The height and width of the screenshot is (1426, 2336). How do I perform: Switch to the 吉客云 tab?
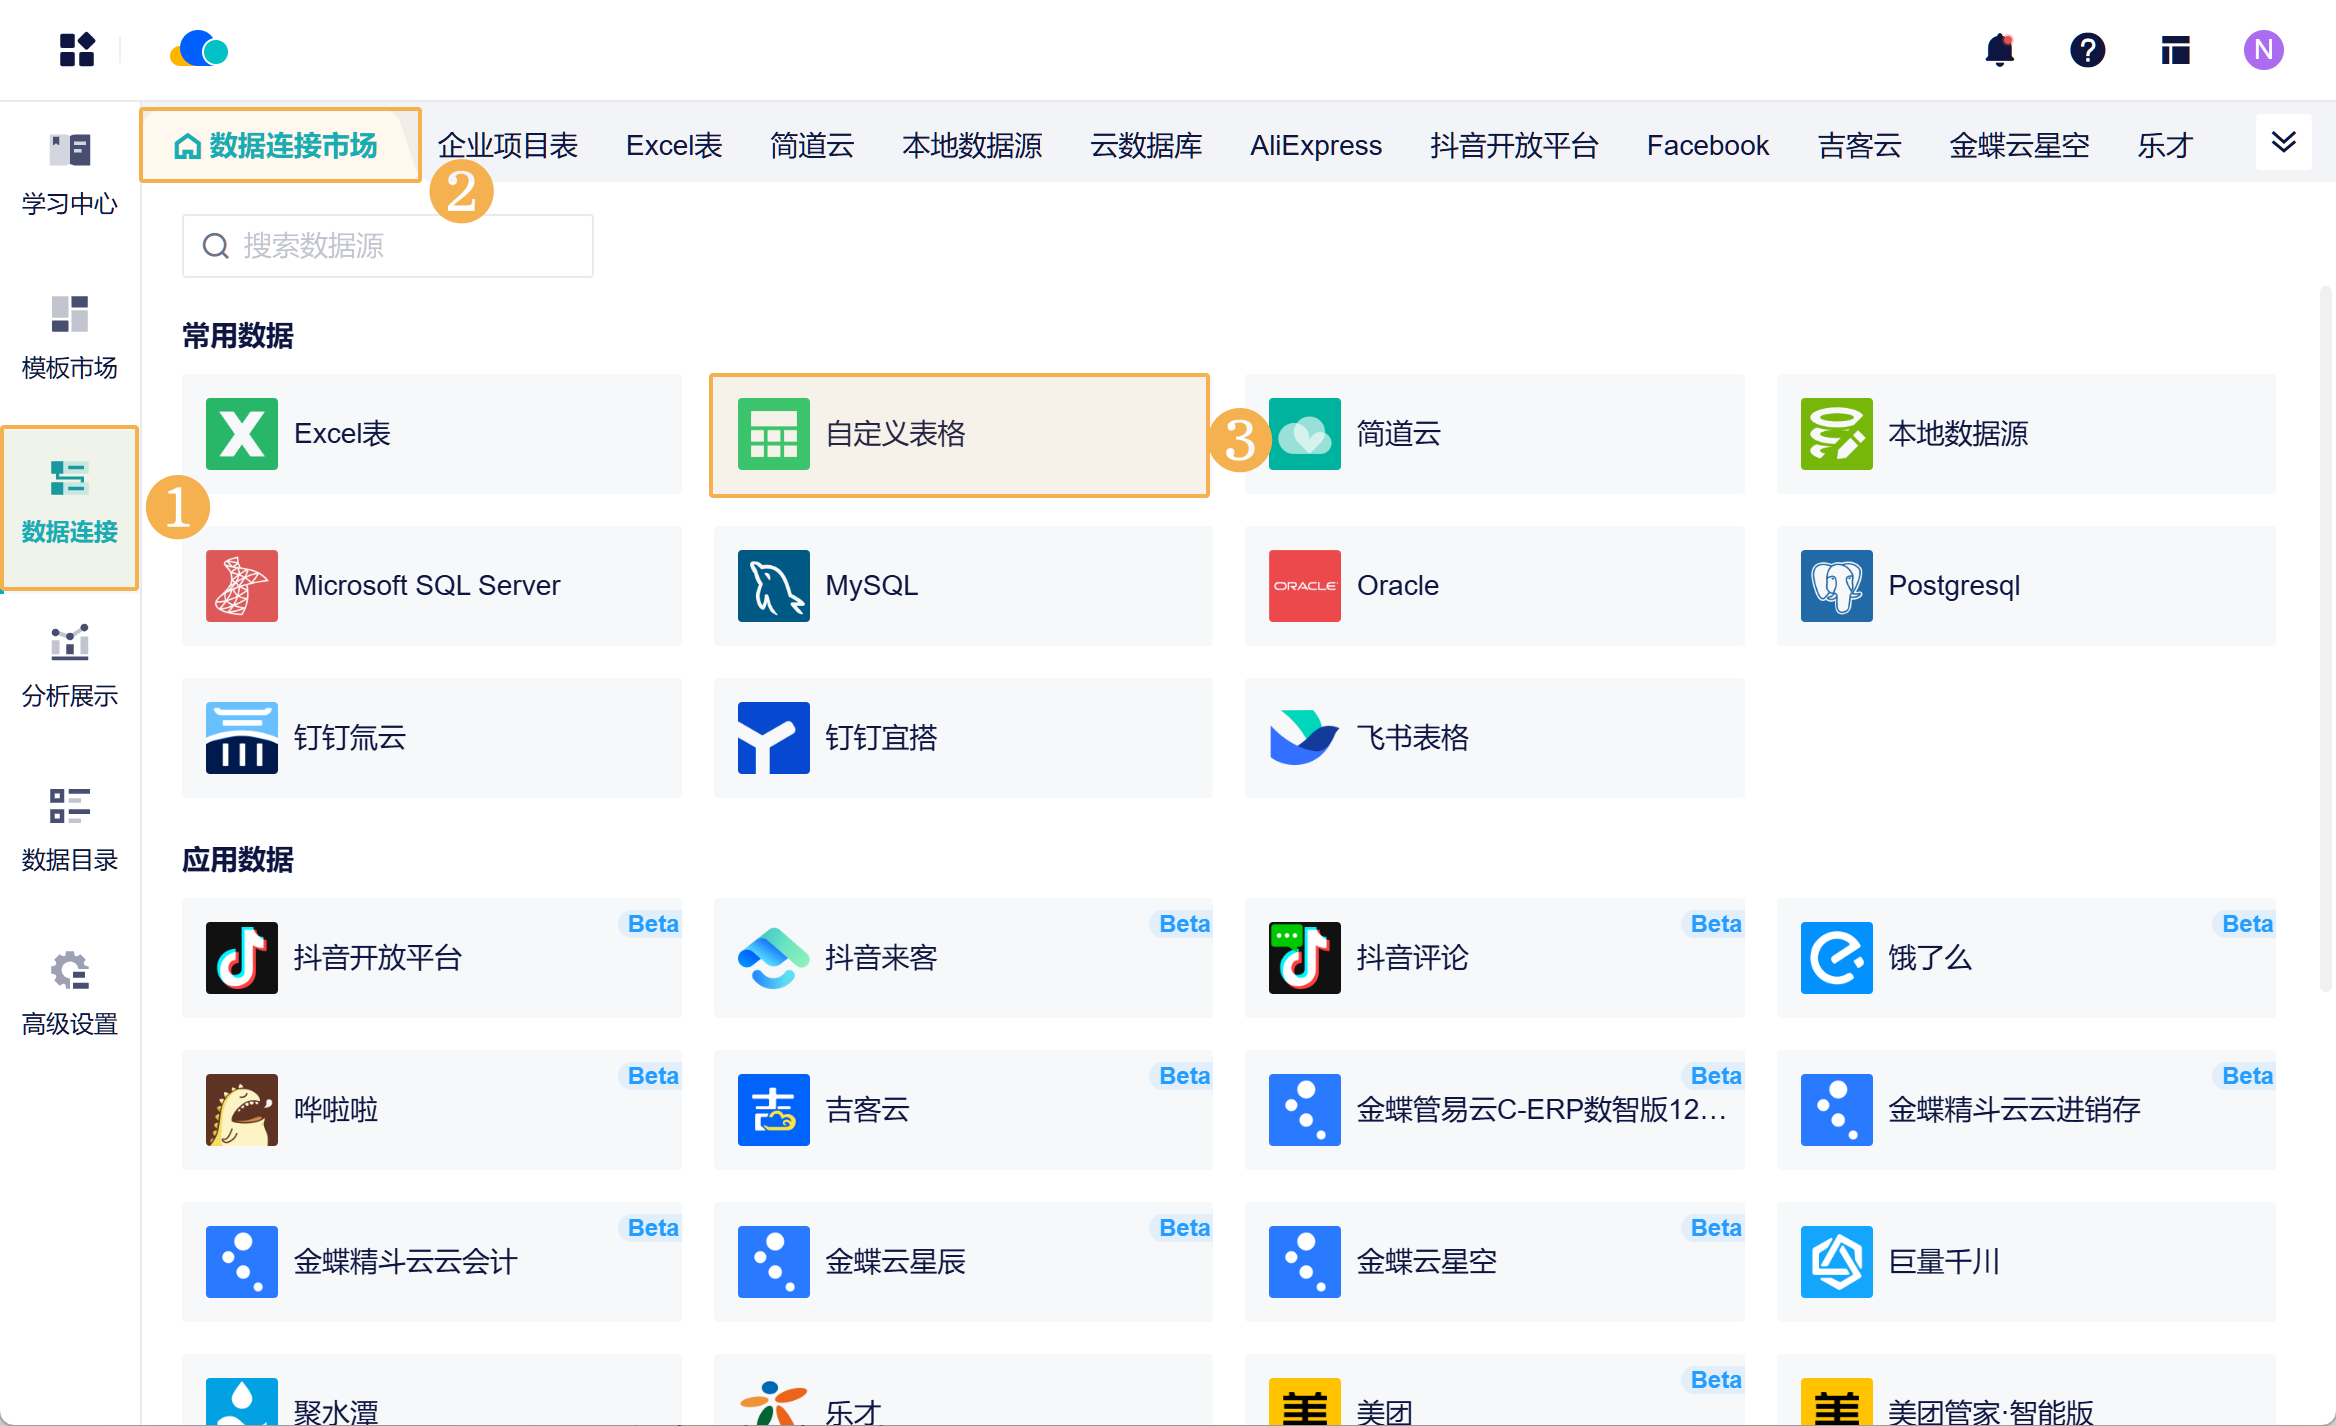[x=1859, y=146]
